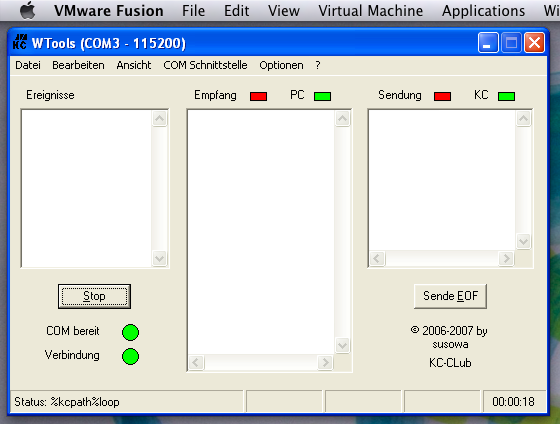Screen dimensions: 560x424
Task: Open the Bearbeiten menu
Action: (78, 65)
